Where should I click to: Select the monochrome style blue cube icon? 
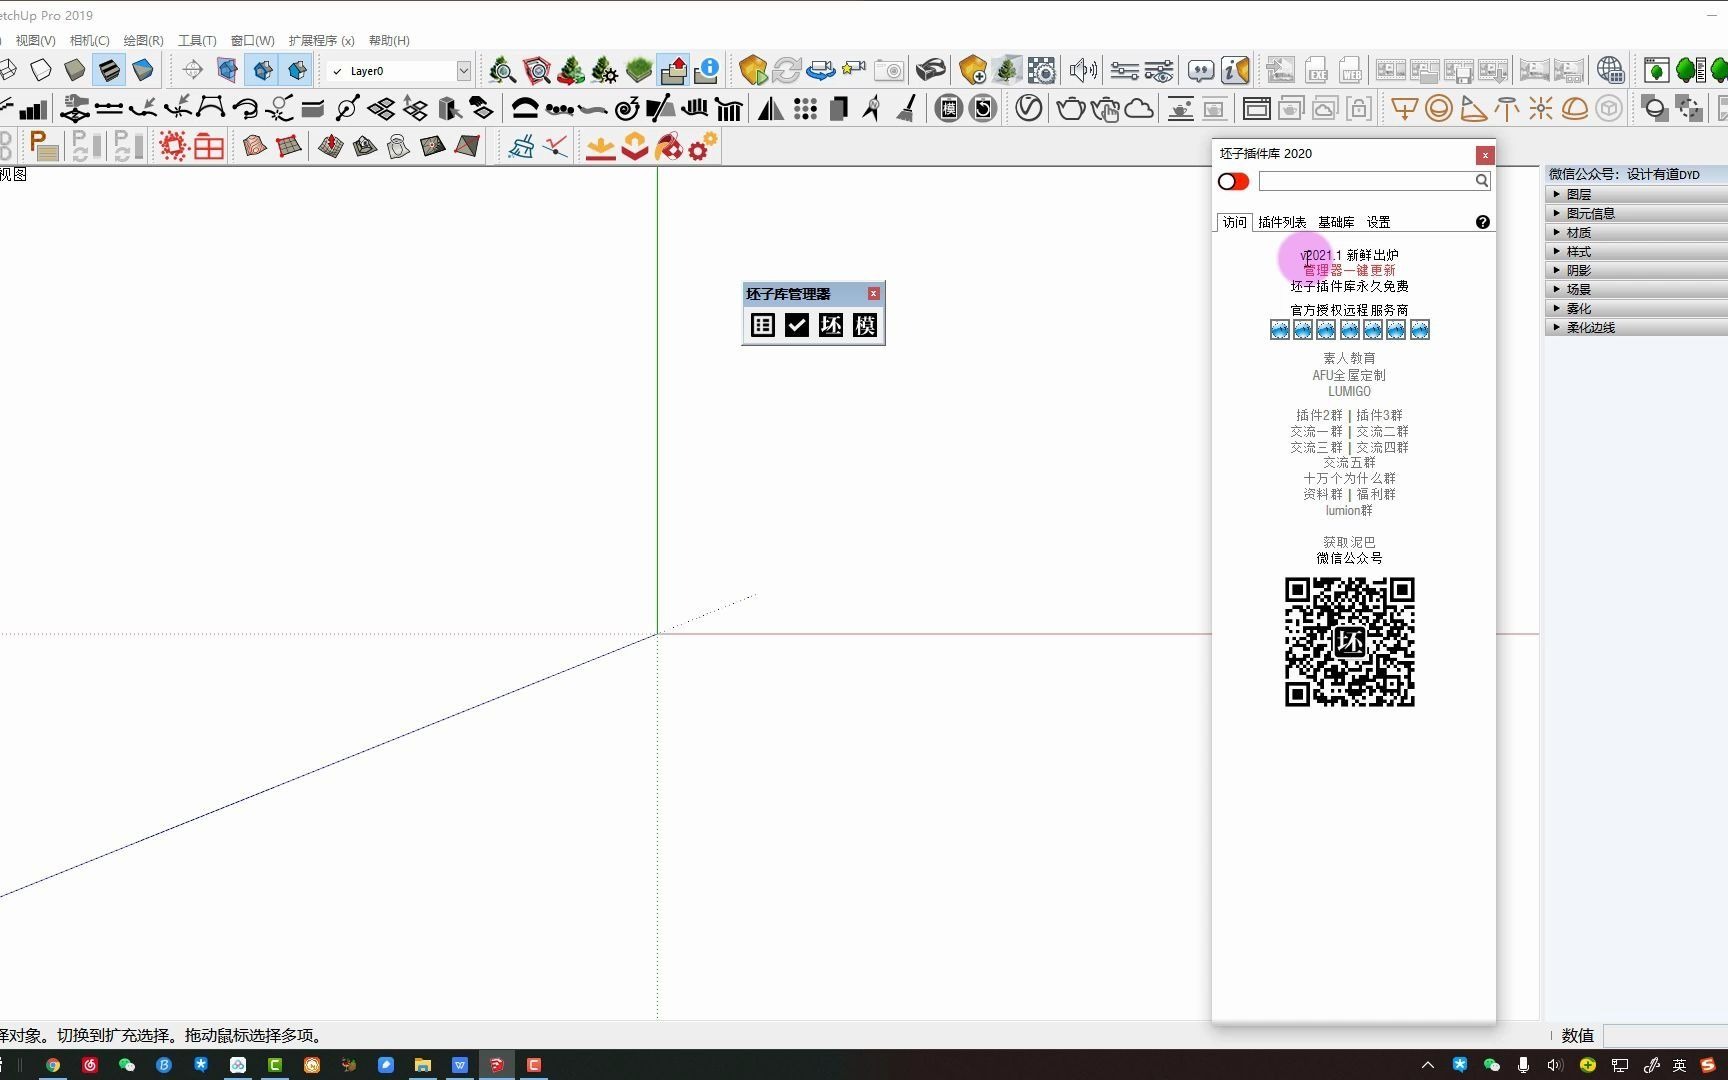pyautogui.click(x=143, y=70)
